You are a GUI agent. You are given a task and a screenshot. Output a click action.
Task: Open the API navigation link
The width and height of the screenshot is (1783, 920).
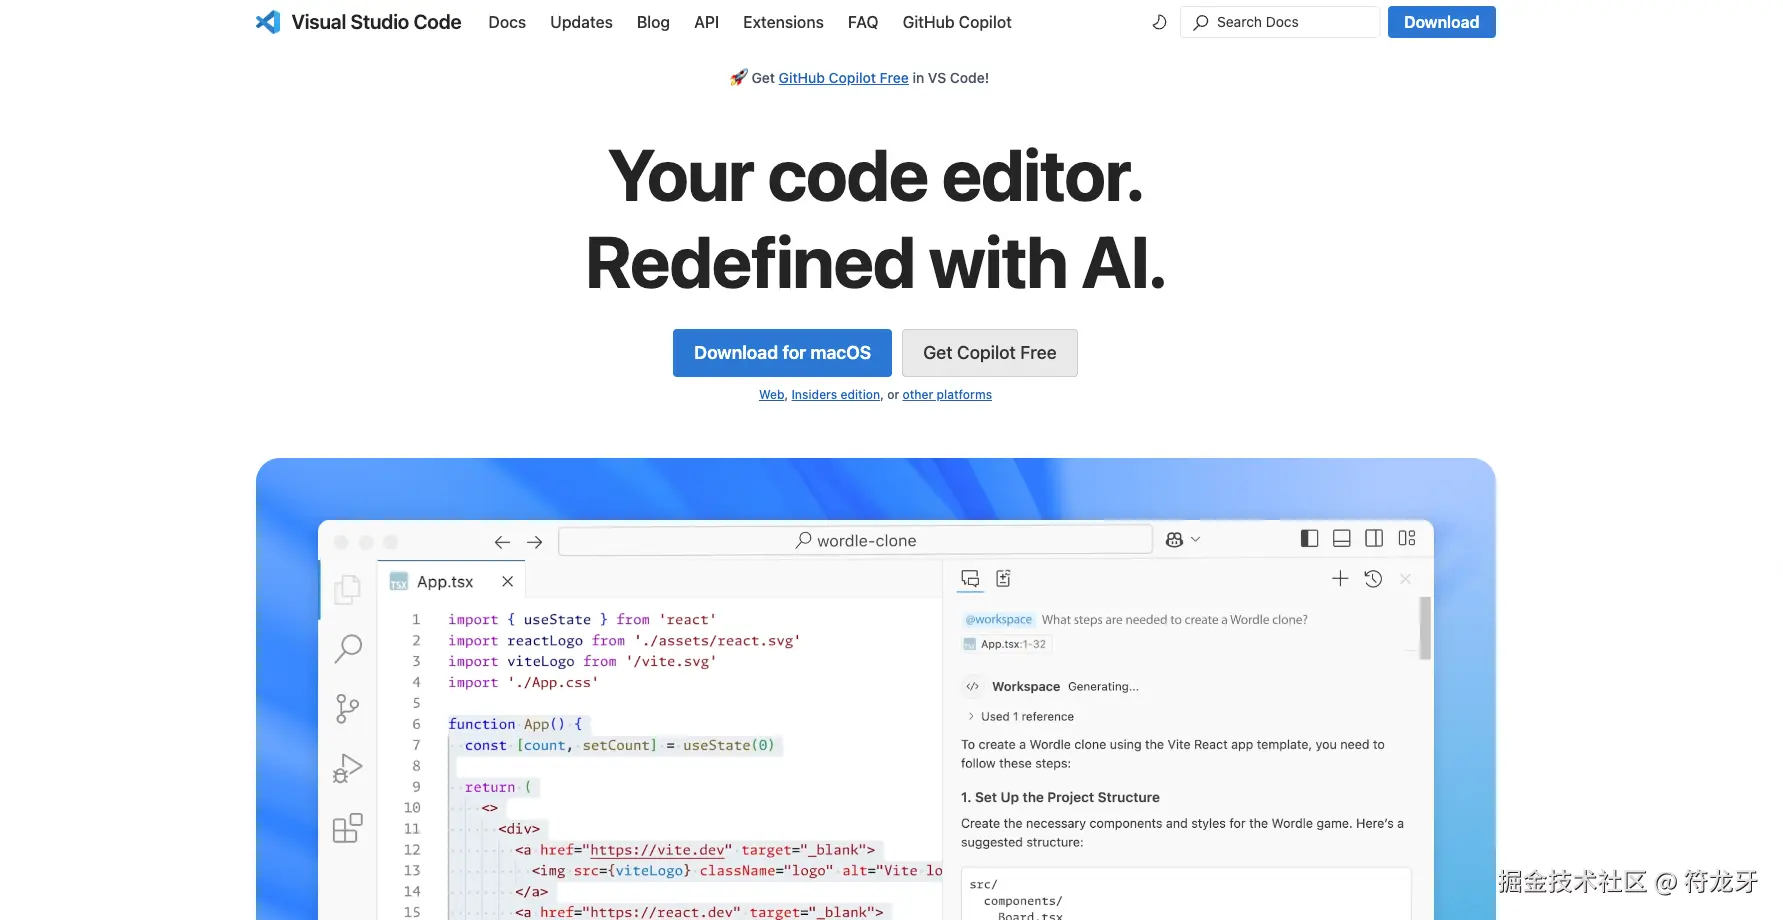pyautogui.click(x=706, y=22)
